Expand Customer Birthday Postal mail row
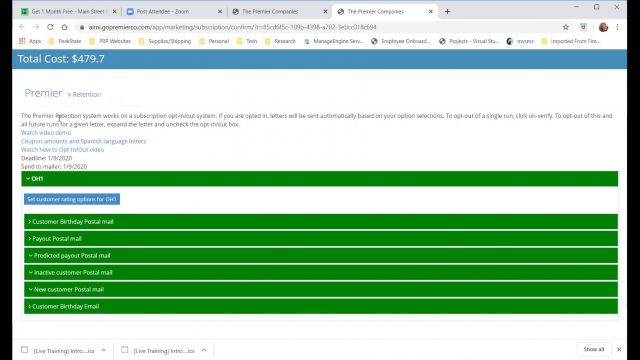The image size is (640, 360). tap(321, 222)
